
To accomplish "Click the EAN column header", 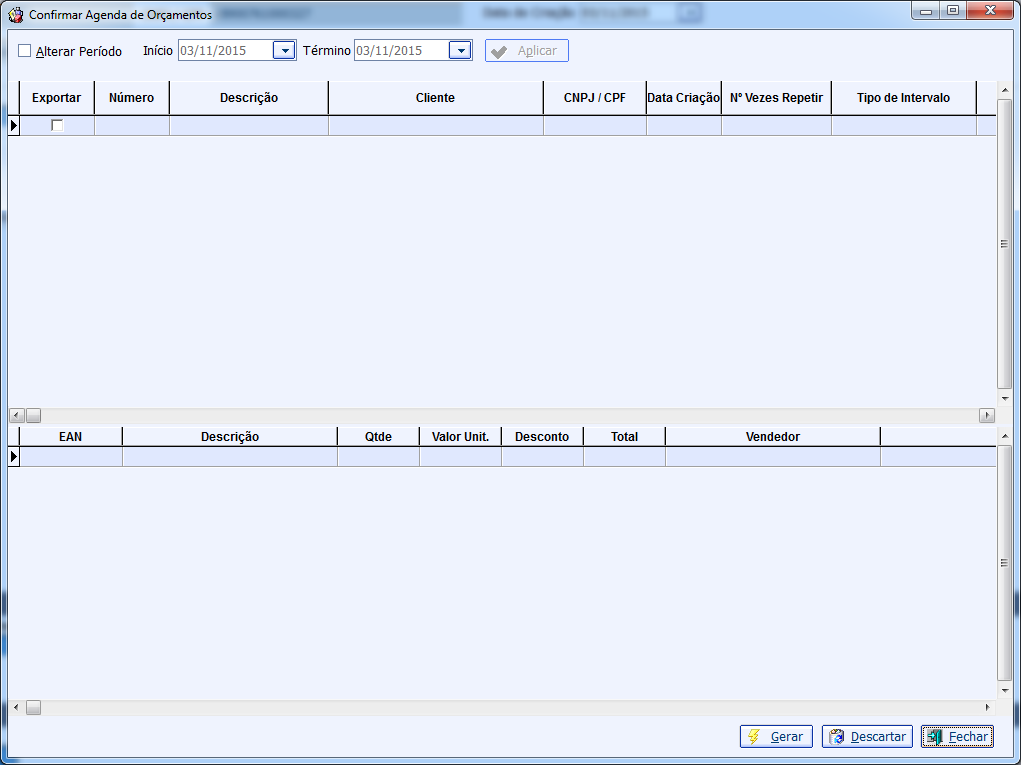I will 70,436.
